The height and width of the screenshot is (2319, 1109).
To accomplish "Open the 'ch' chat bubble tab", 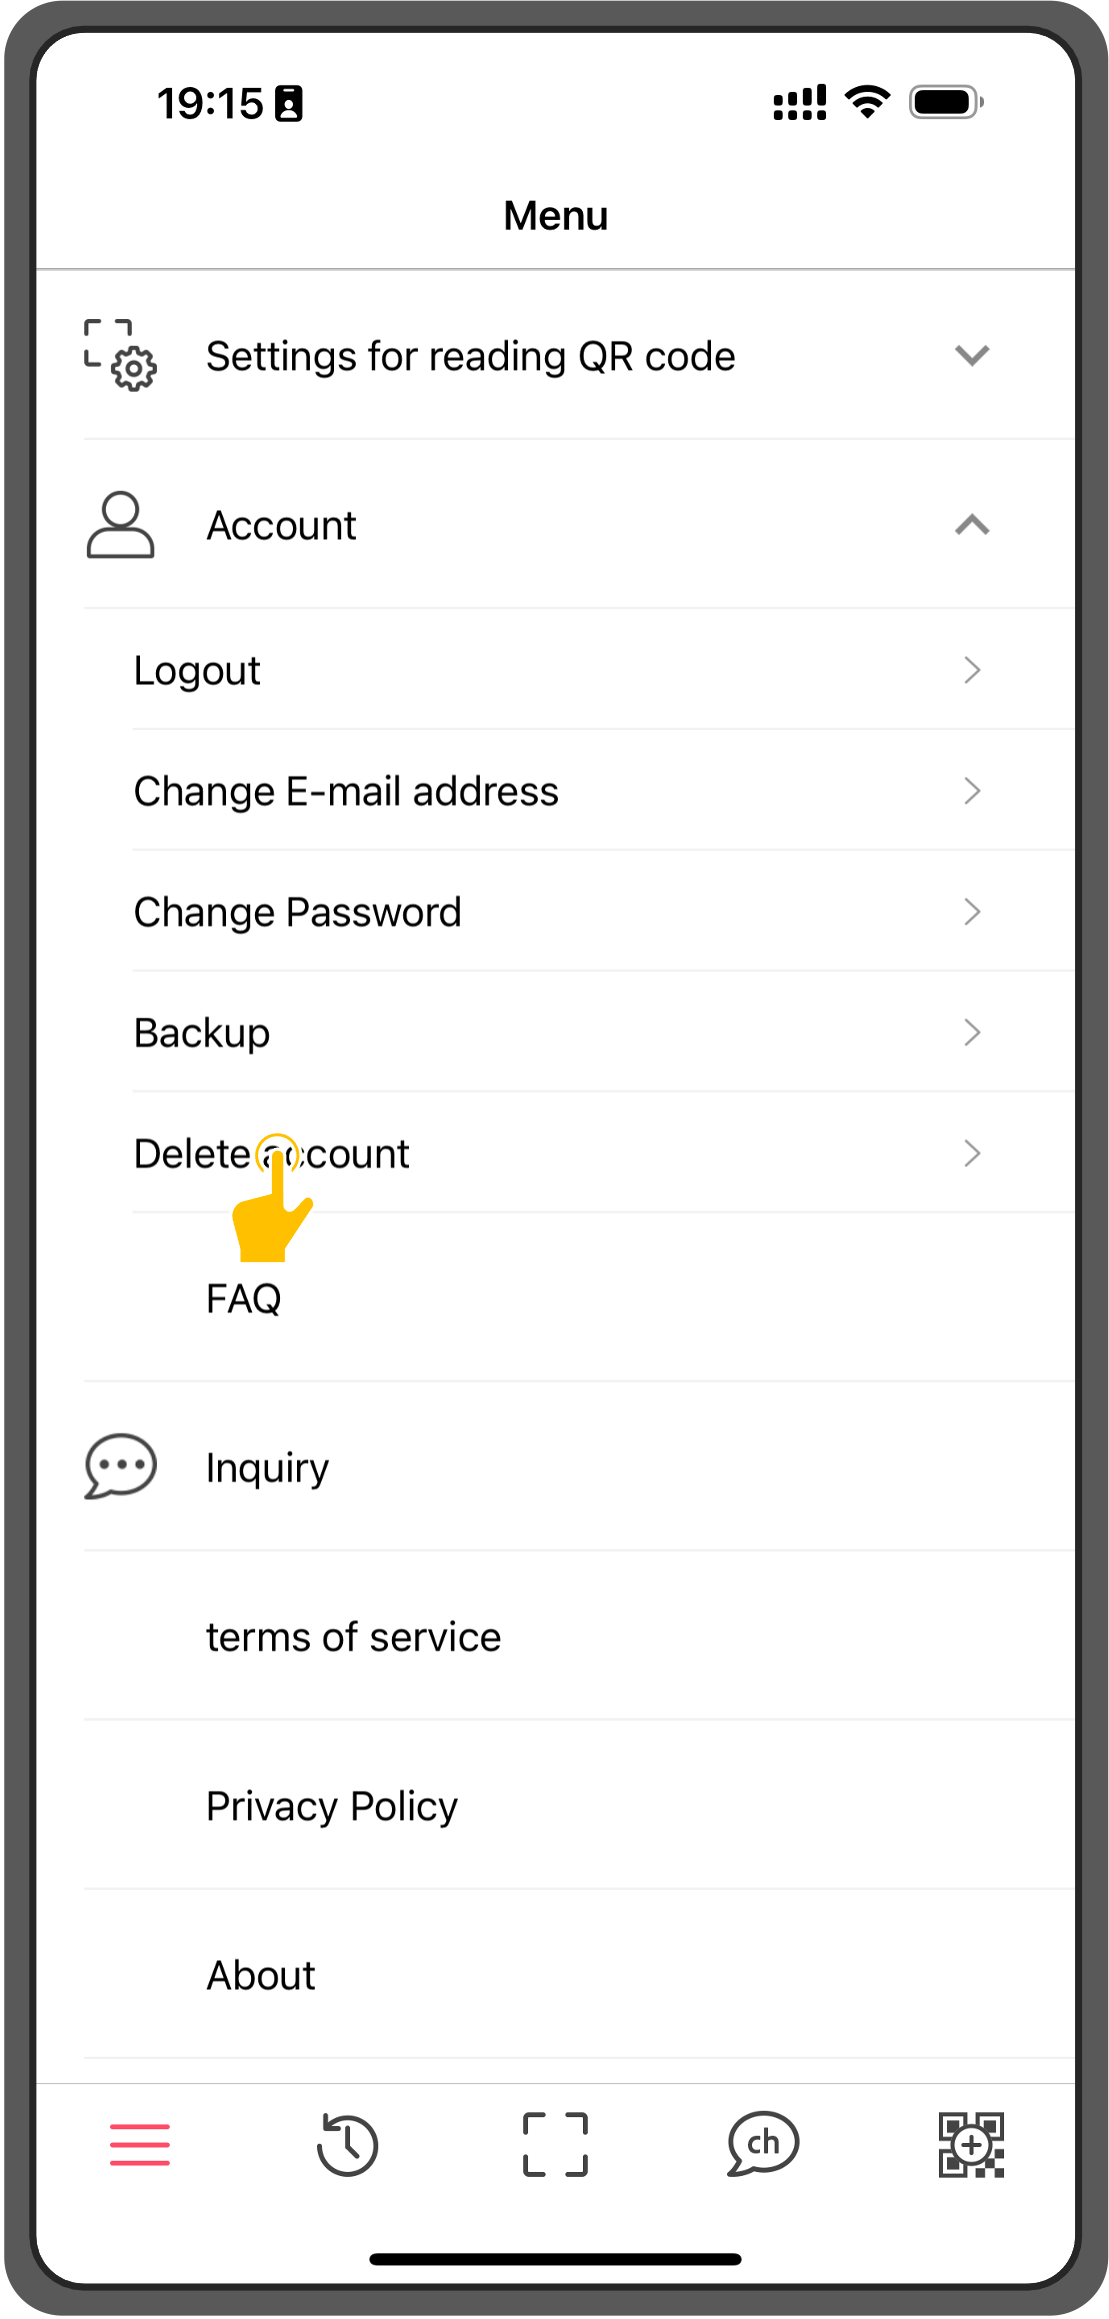I will click(763, 2143).
